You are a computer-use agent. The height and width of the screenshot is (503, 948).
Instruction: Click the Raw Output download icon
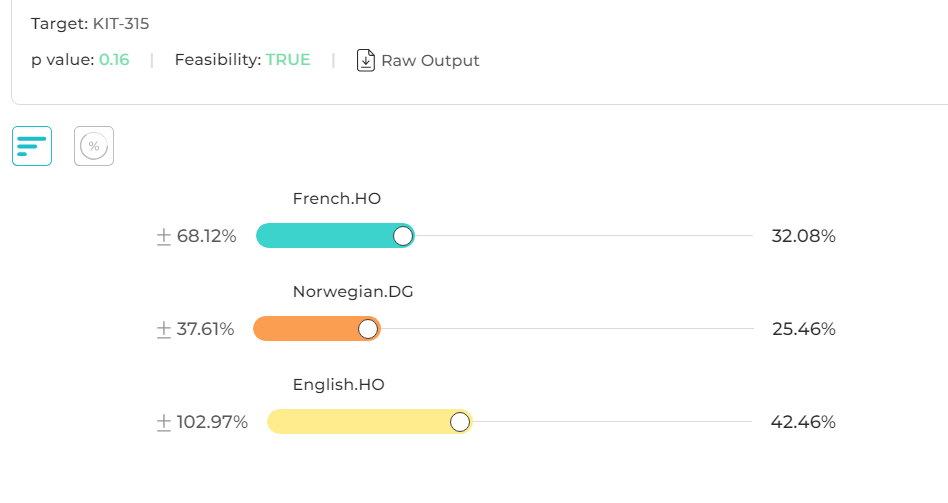pyautogui.click(x=366, y=60)
